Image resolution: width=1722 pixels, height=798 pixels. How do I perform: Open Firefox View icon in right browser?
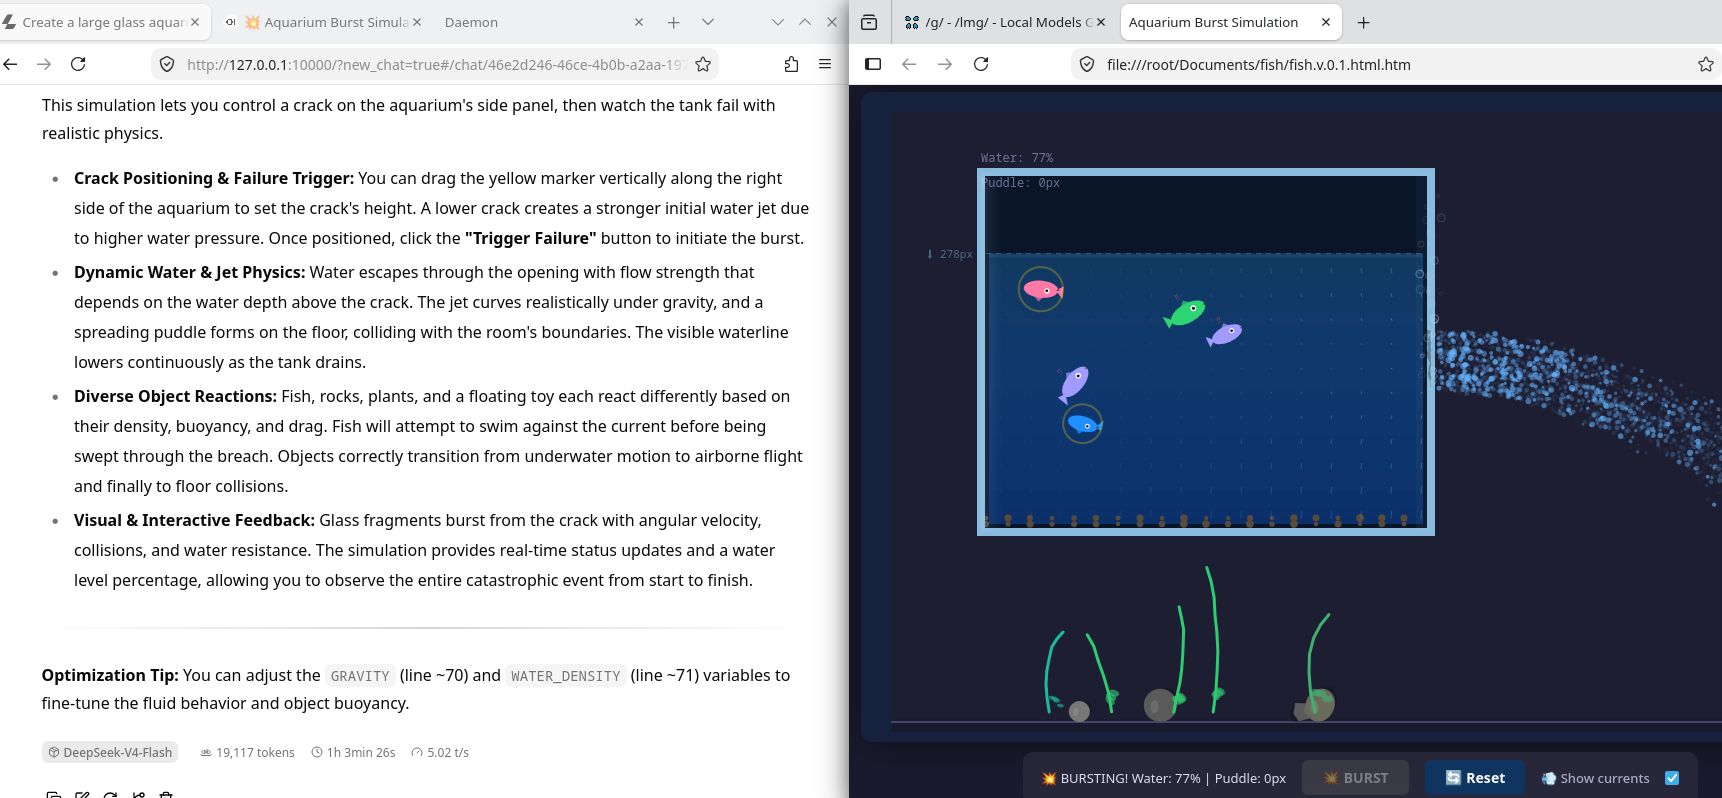click(x=869, y=22)
